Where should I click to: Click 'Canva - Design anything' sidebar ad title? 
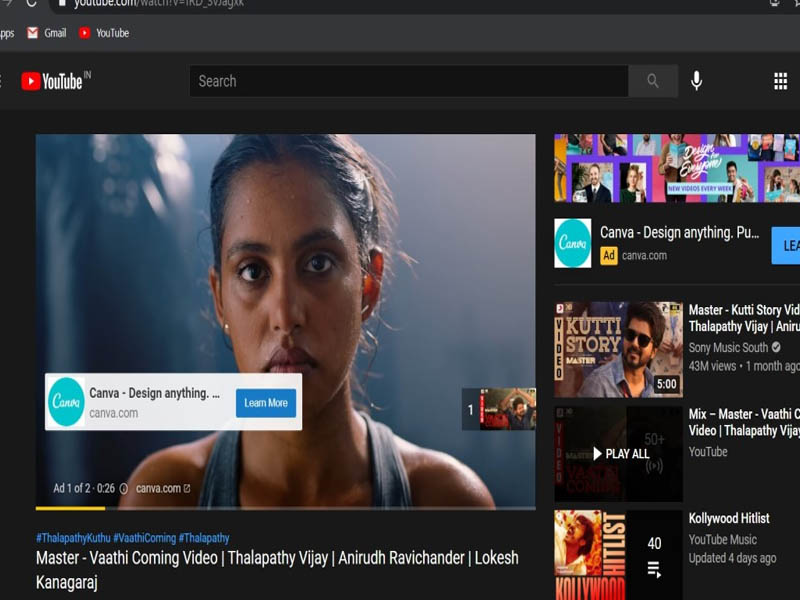click(679, 233)
